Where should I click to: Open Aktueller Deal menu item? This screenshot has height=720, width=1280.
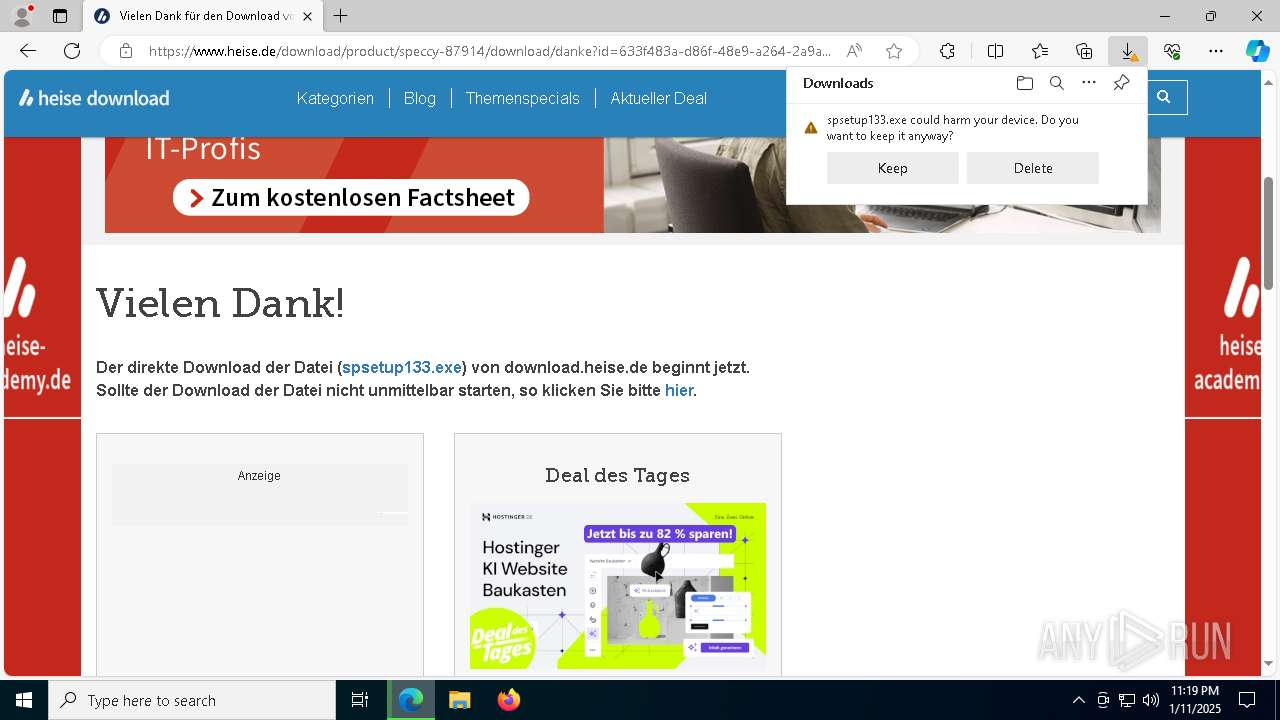(659, 98)
